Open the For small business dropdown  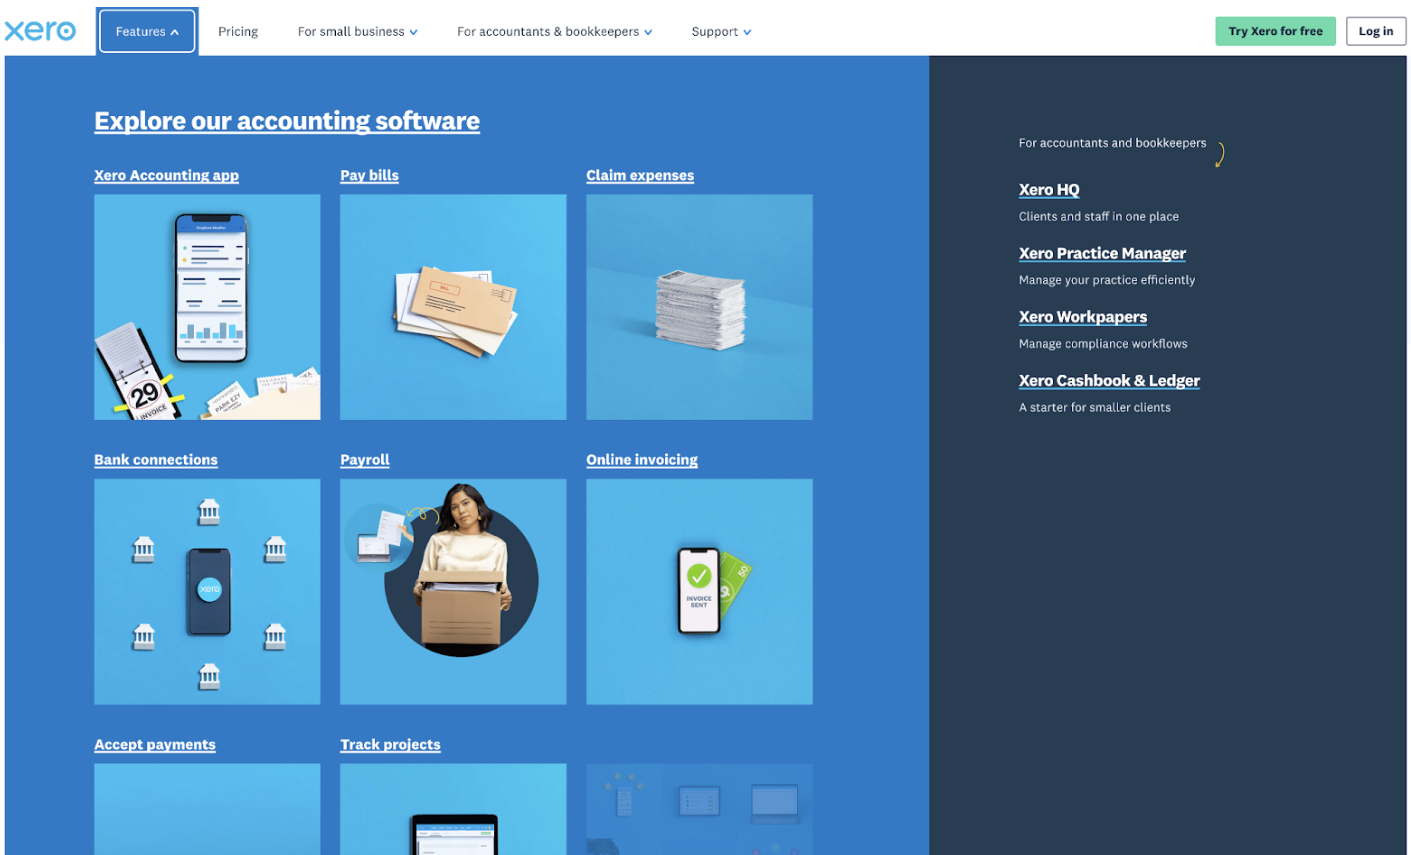356,31
